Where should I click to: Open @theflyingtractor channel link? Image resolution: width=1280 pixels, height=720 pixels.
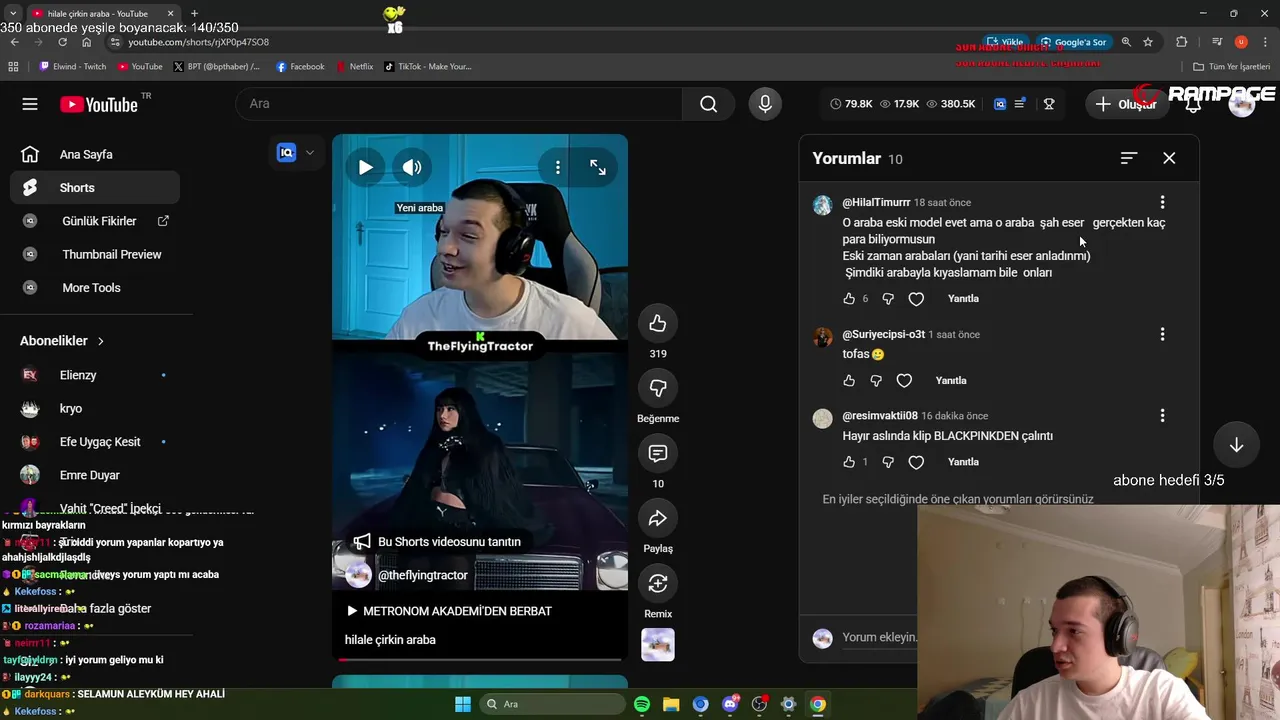(x=423, y=575)
